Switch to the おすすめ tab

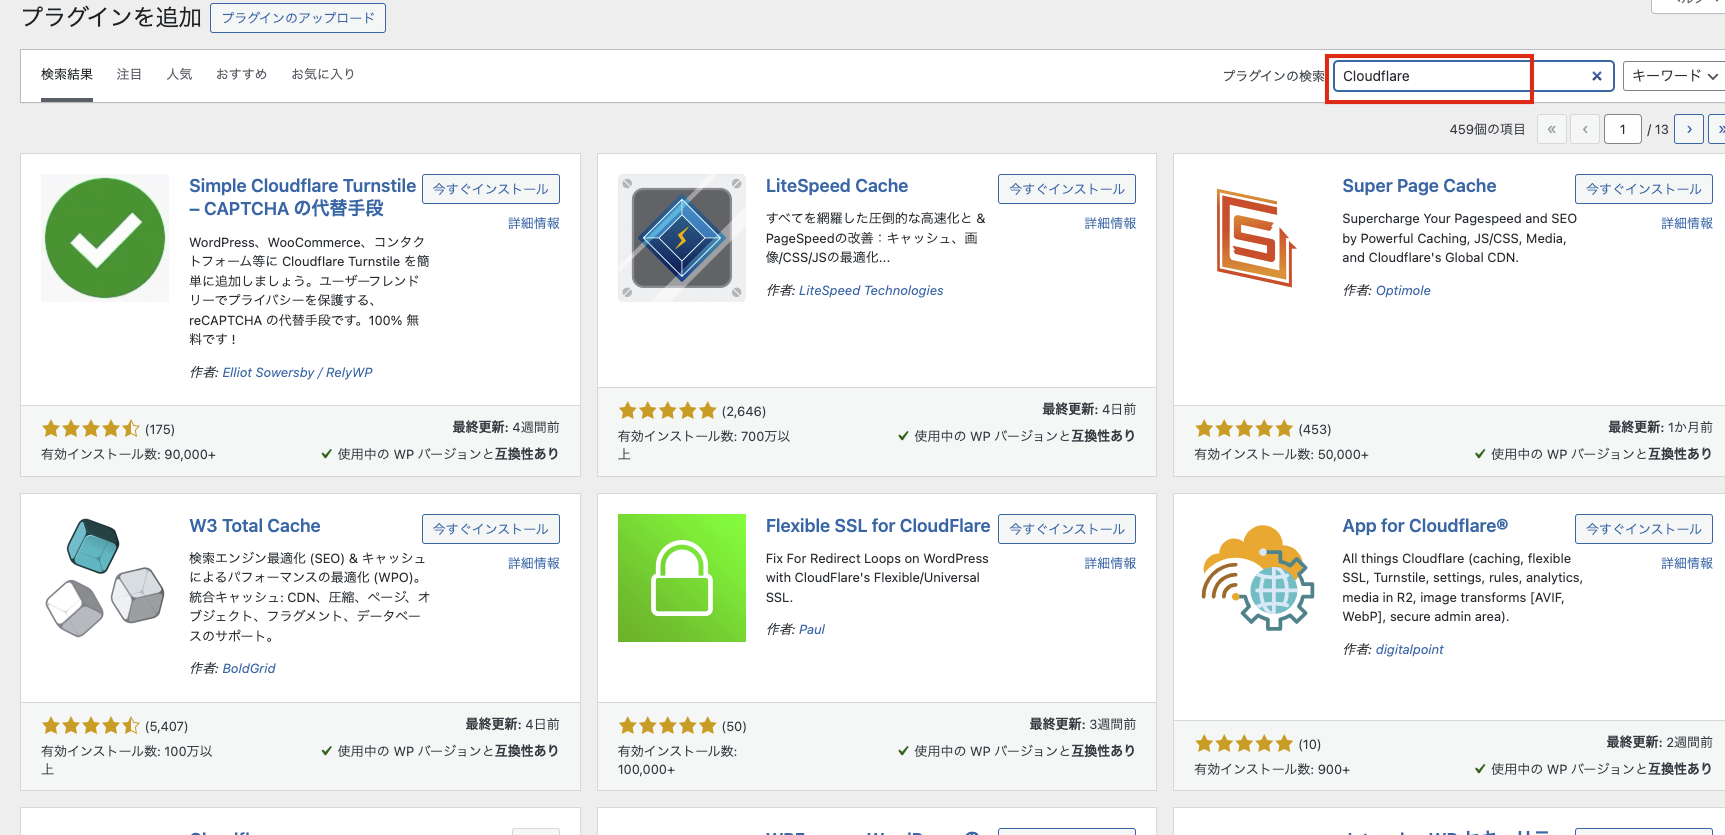point(242,75)
